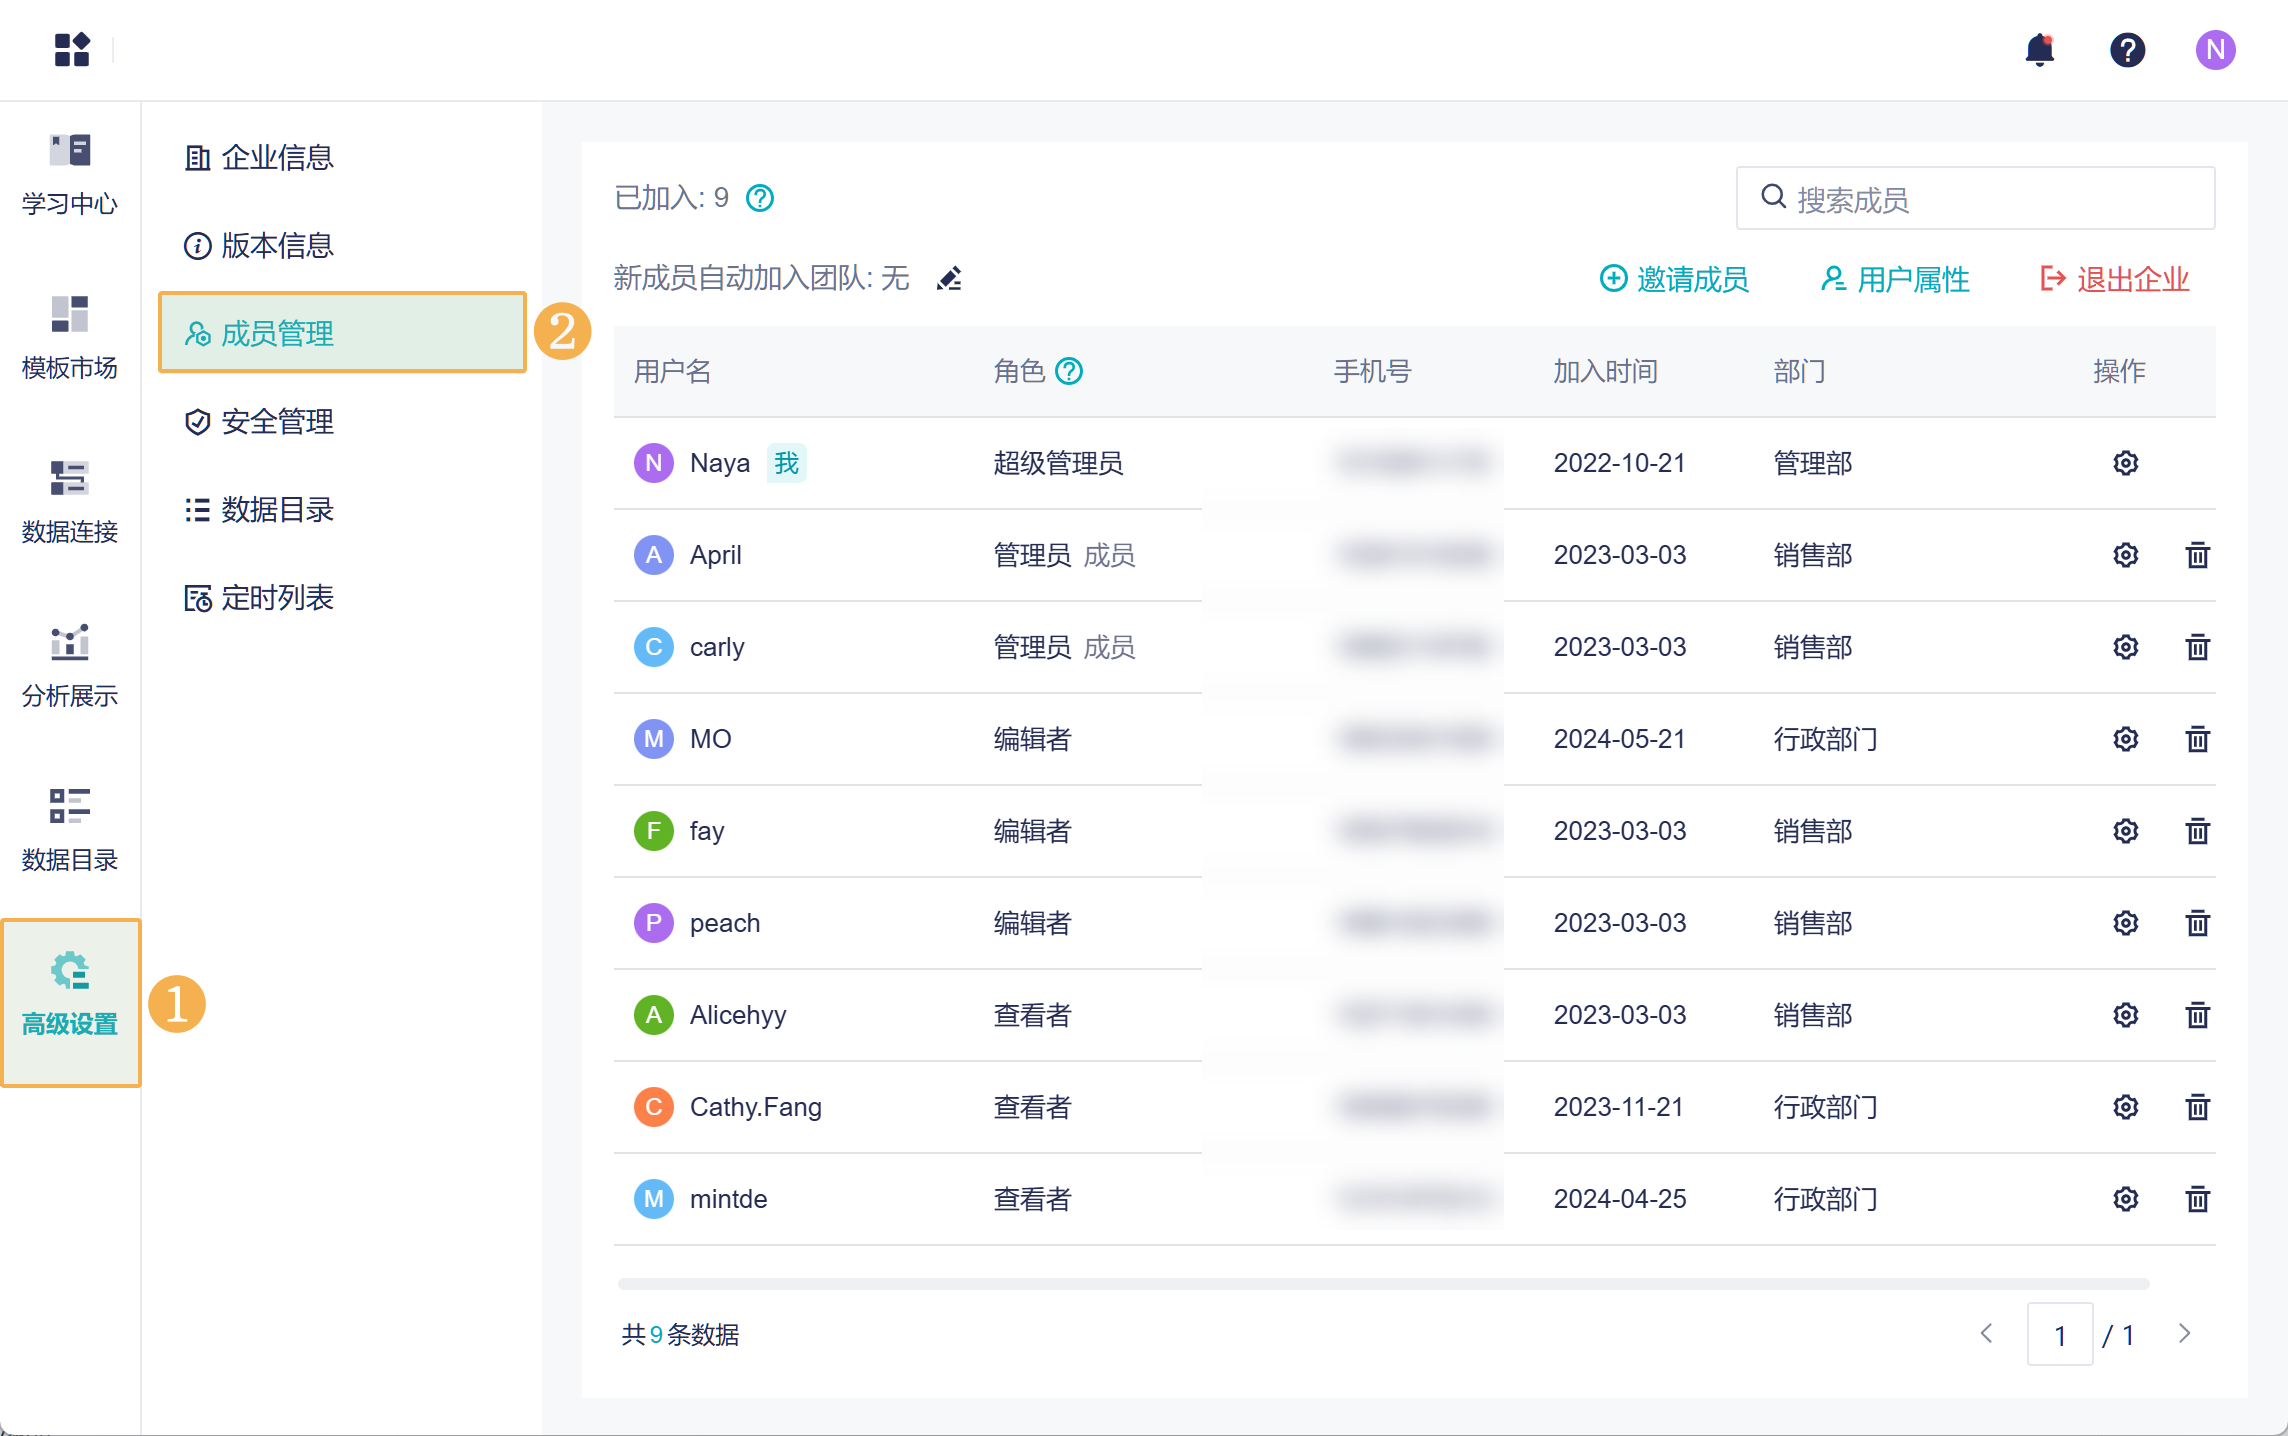Screen dimensions: 2288x1436
Task: Open the notification bell icon
Action: point(2039,50)
